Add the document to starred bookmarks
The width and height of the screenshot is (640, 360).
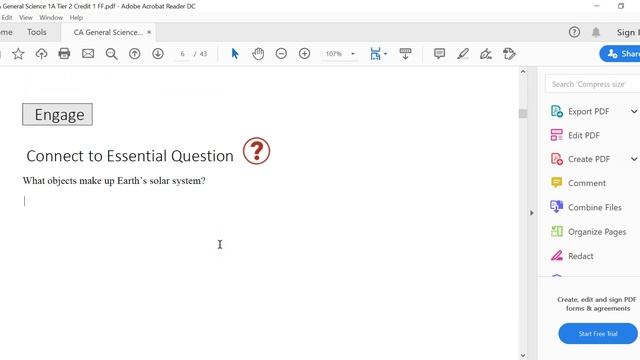tap(18, 54)
